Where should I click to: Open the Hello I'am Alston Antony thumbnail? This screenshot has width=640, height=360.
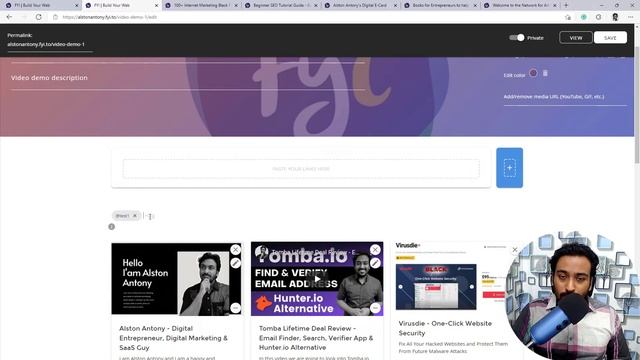(x=176, y=279)
